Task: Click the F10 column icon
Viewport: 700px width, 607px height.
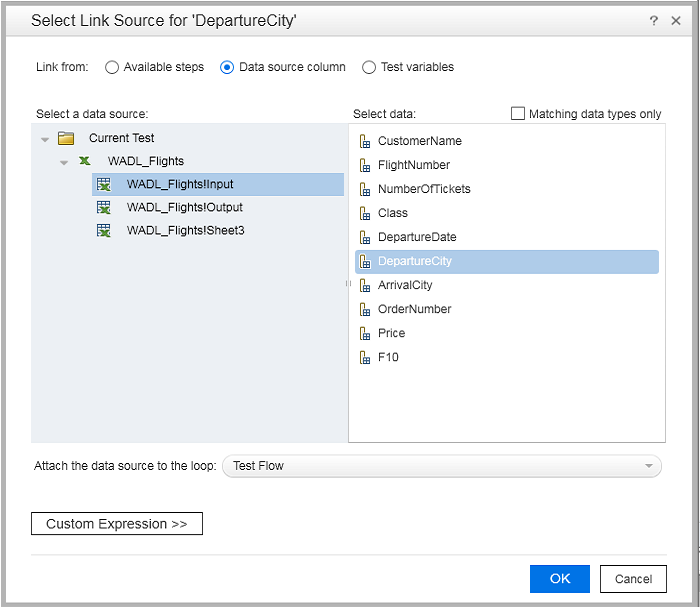Action: [x=365, y=357]
